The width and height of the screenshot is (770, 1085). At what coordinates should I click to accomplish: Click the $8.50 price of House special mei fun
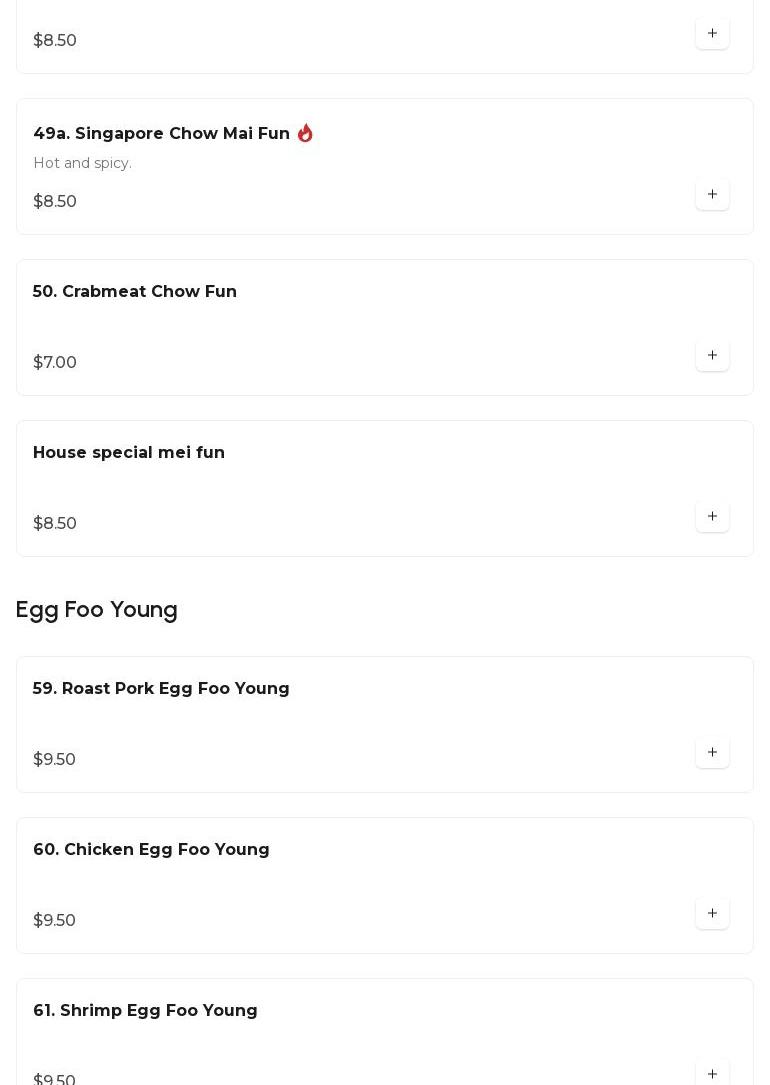point(55,524)
